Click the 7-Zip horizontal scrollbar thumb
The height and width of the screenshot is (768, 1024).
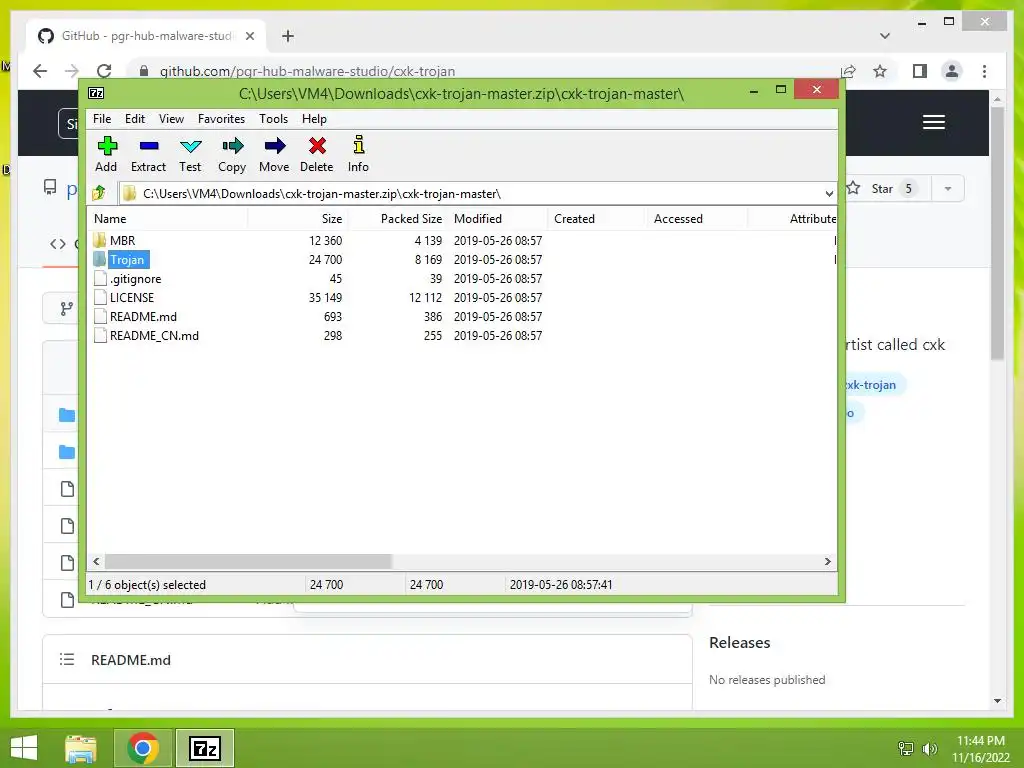(x=248, y=562)
